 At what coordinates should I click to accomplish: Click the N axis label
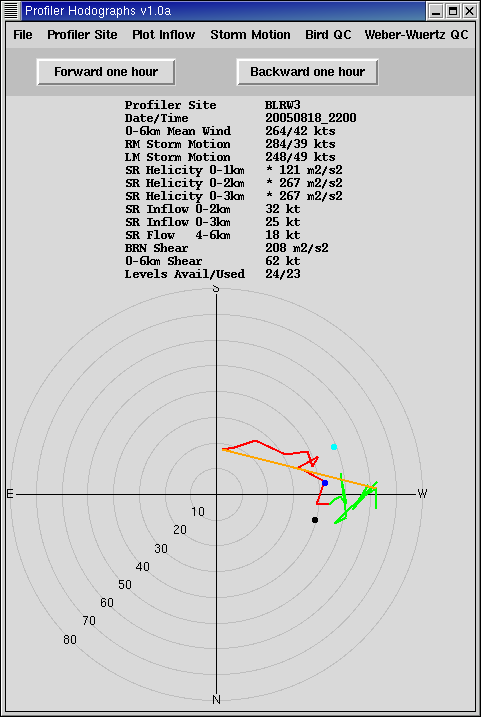(x=217, y=700)
